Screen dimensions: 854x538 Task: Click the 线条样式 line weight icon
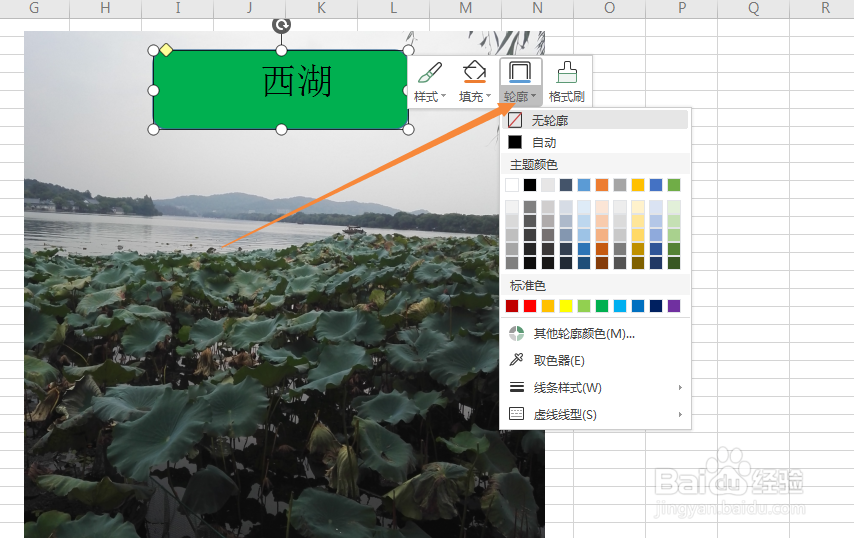[x=516, y=387]
